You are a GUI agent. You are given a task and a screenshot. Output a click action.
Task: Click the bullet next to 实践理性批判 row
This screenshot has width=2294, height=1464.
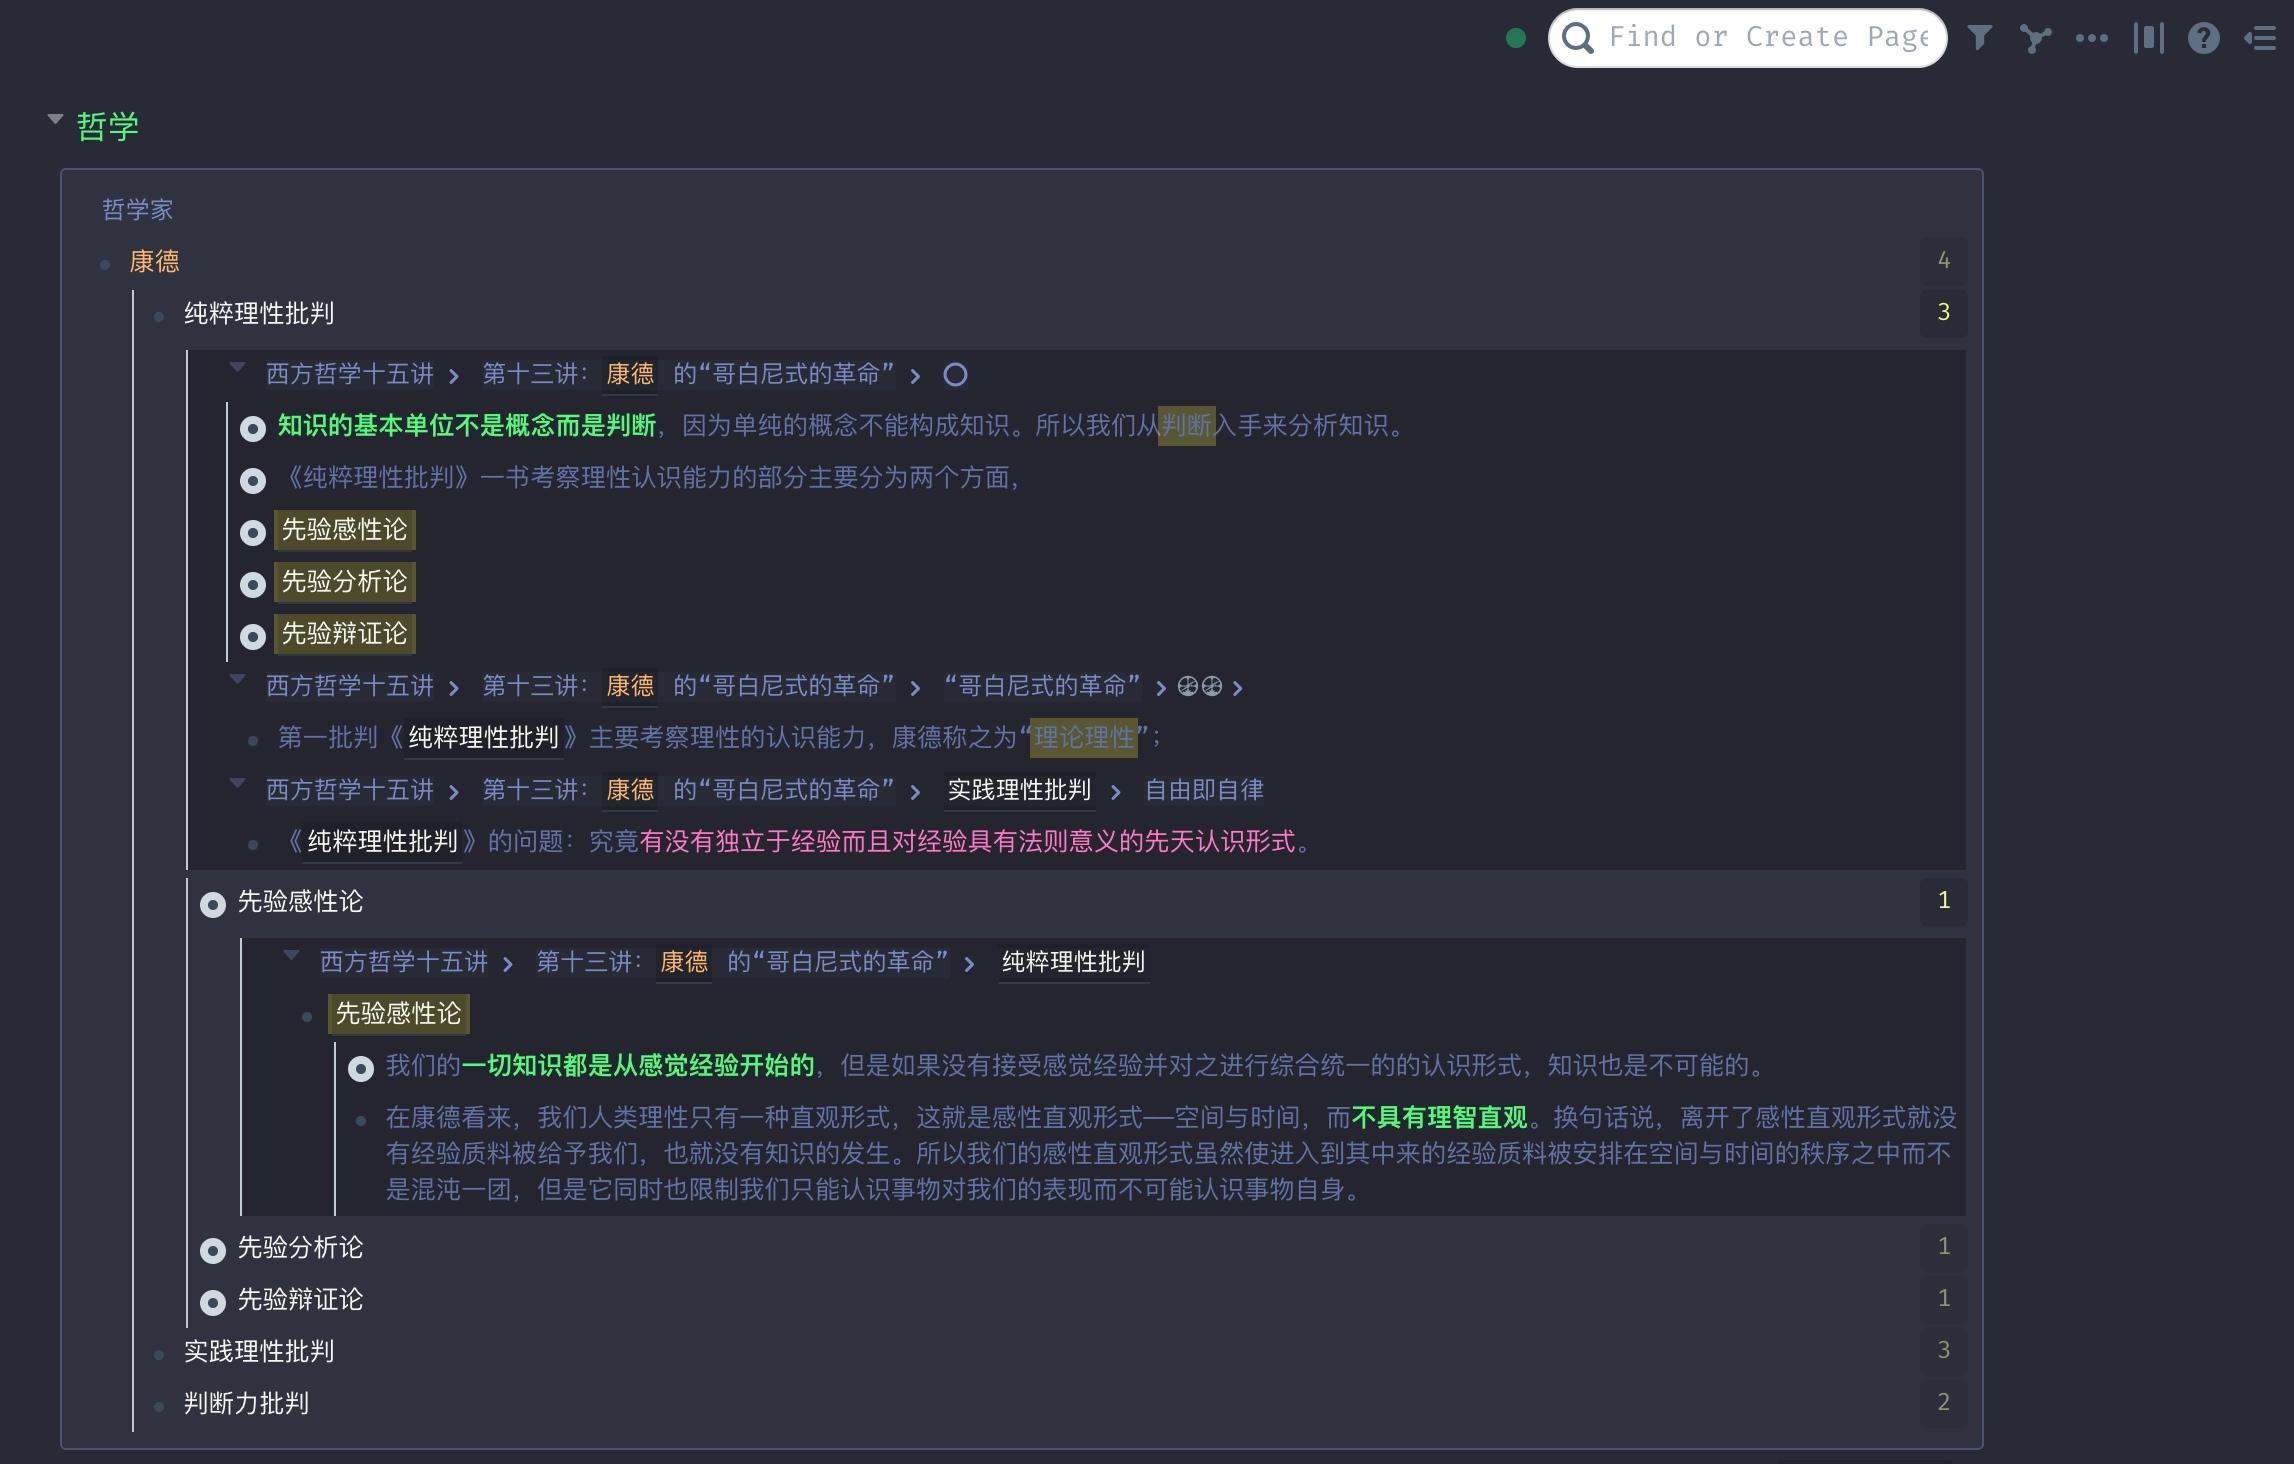[x=159, y=1354]
